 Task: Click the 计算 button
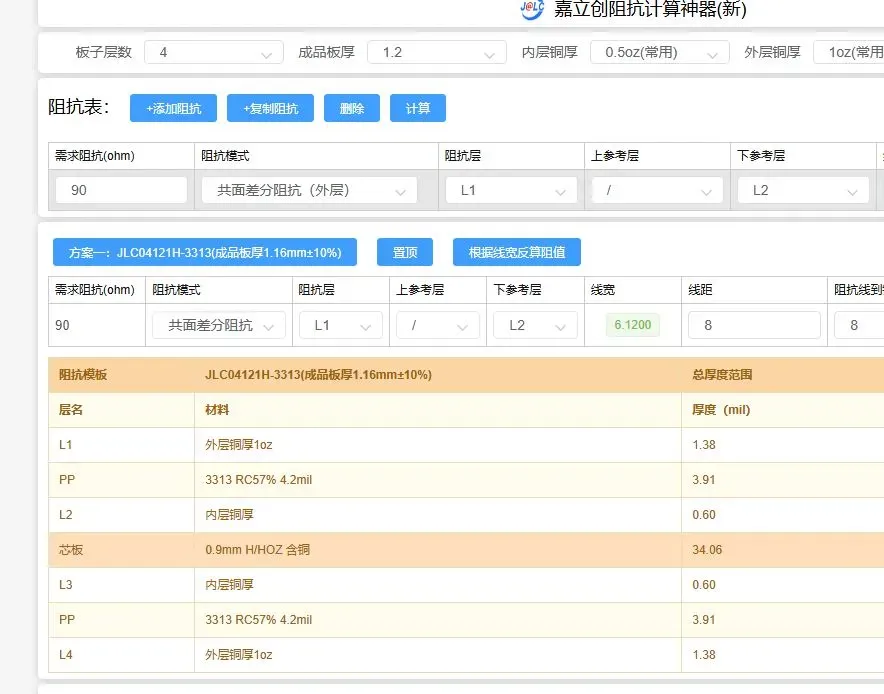click(418, 108)
